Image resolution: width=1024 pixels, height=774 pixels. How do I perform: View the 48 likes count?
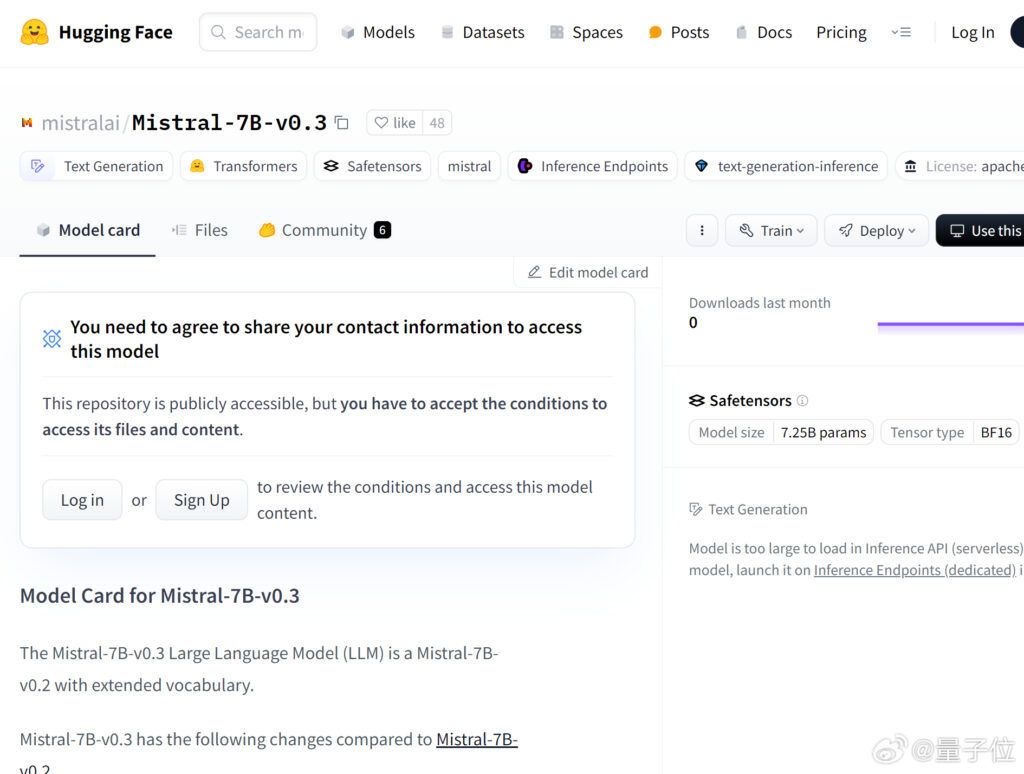pos(437,123)
